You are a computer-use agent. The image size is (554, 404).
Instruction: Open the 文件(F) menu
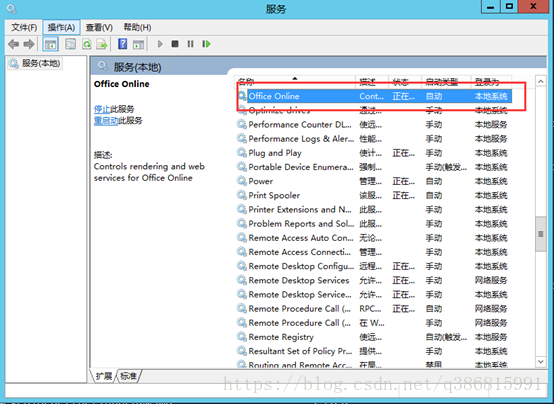coord(24,27)
